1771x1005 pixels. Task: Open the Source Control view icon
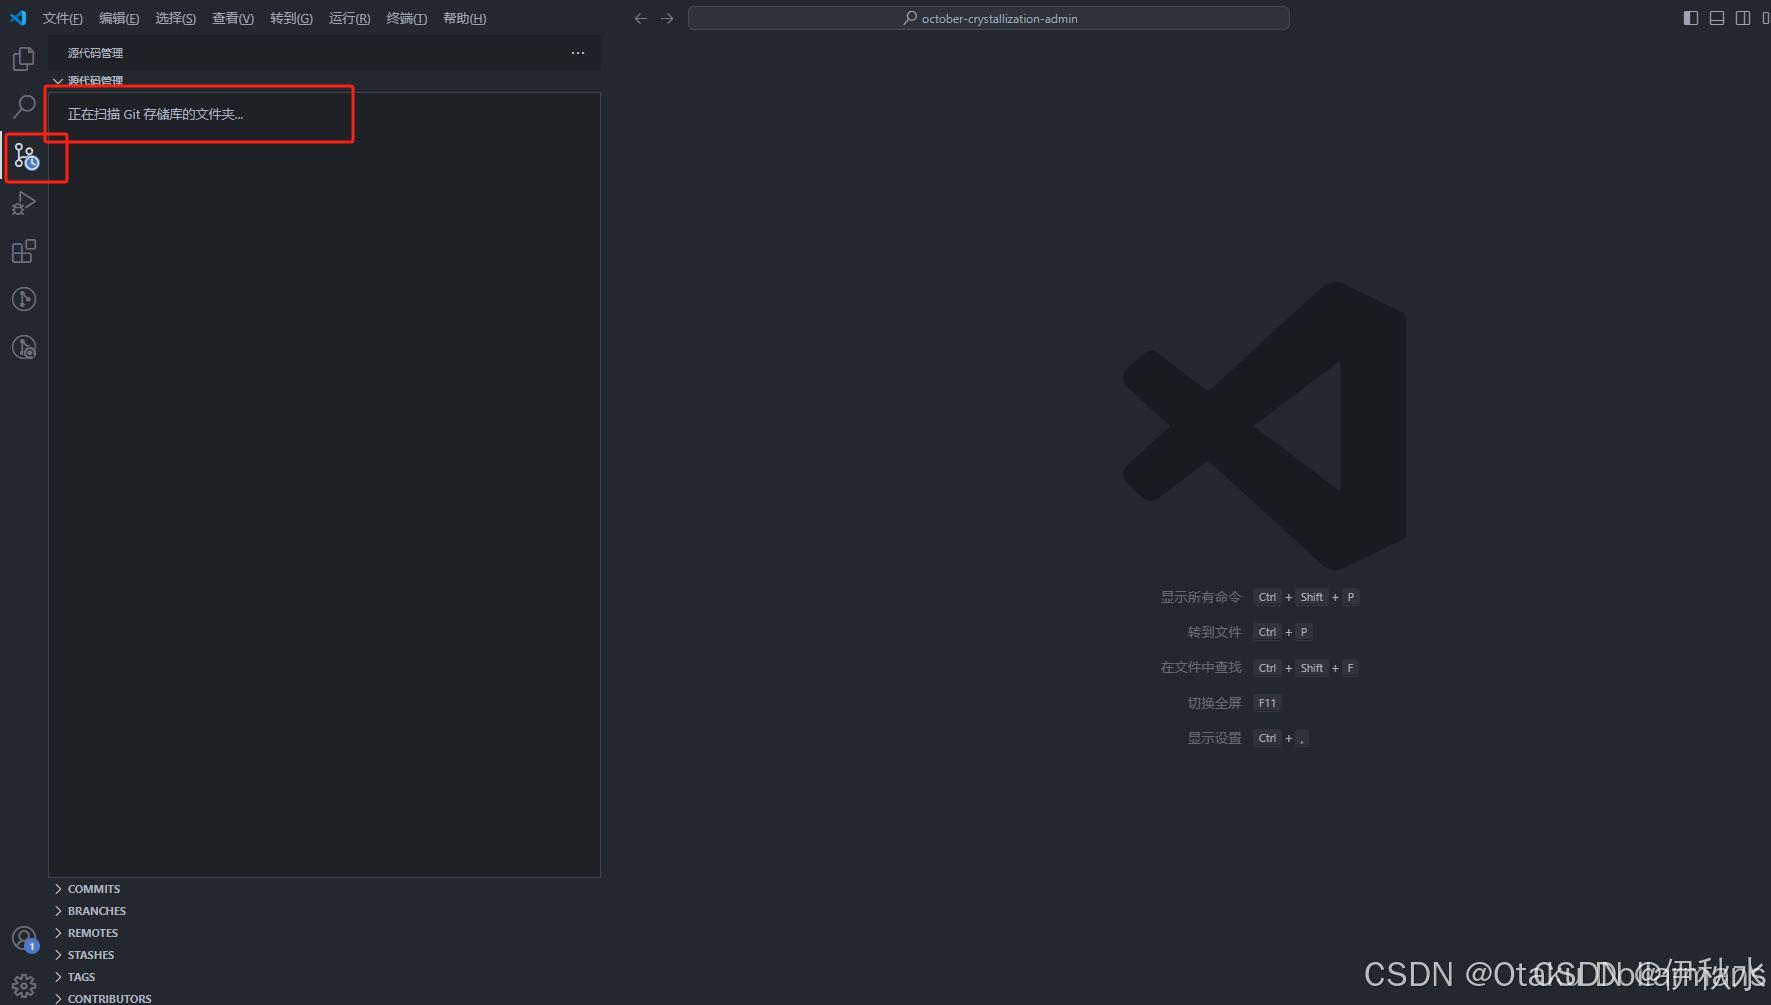point(25,156)
